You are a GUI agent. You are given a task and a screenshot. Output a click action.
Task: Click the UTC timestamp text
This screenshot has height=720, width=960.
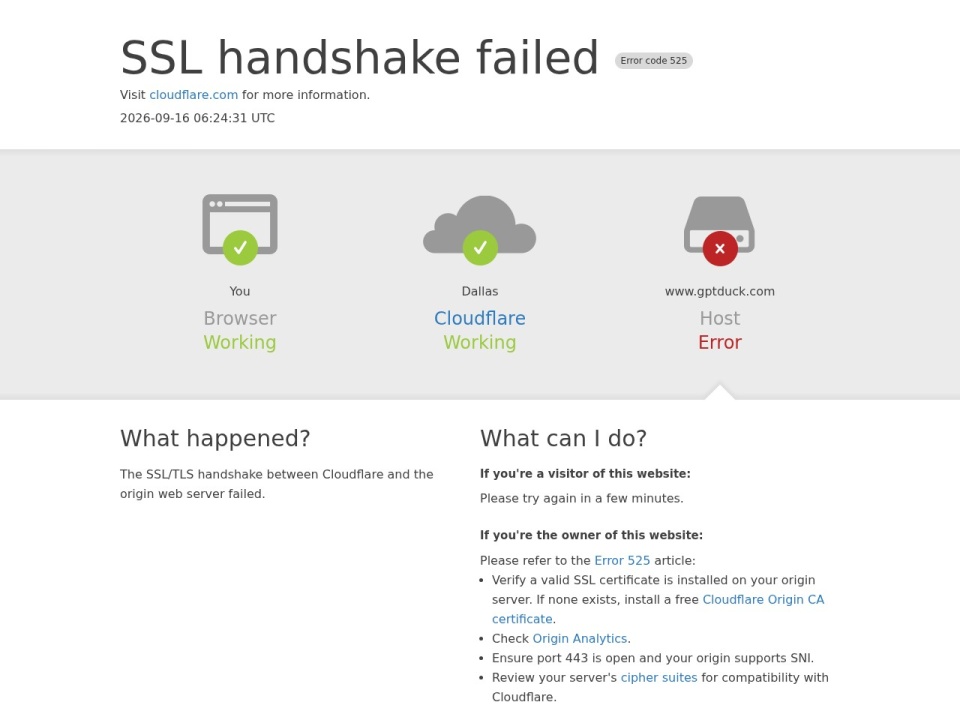(197, 118)
